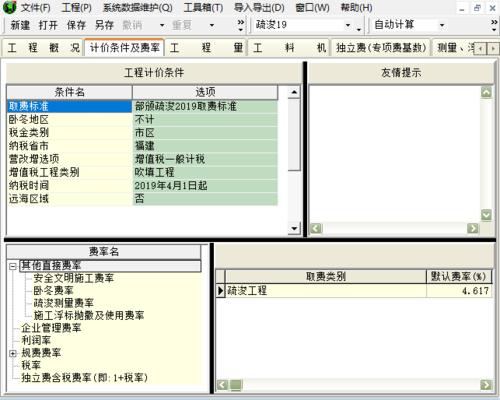Select 卧冬费率 tree item
Screen dimensions: 500x400
(x=53, y=291)
